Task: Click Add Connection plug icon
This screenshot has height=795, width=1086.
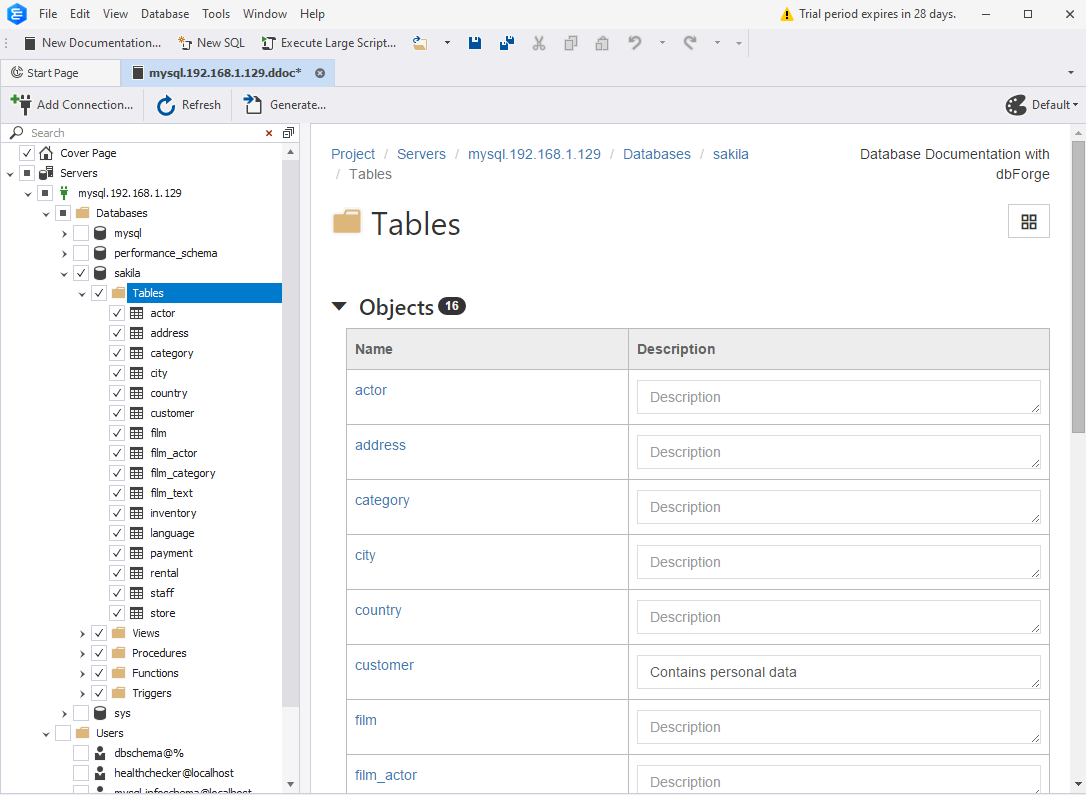Action: [x=21, y=105]
